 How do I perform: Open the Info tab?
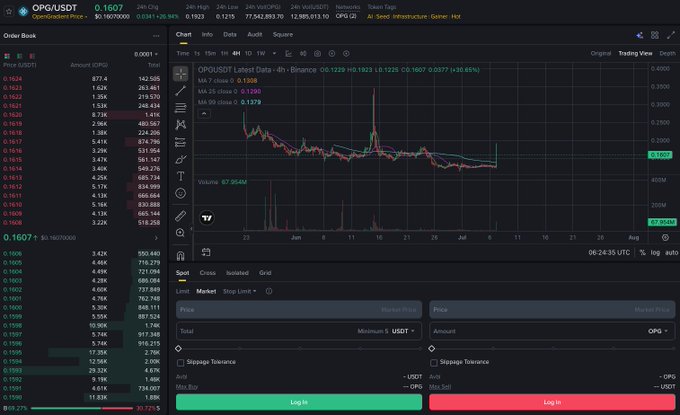pos(207,34)
